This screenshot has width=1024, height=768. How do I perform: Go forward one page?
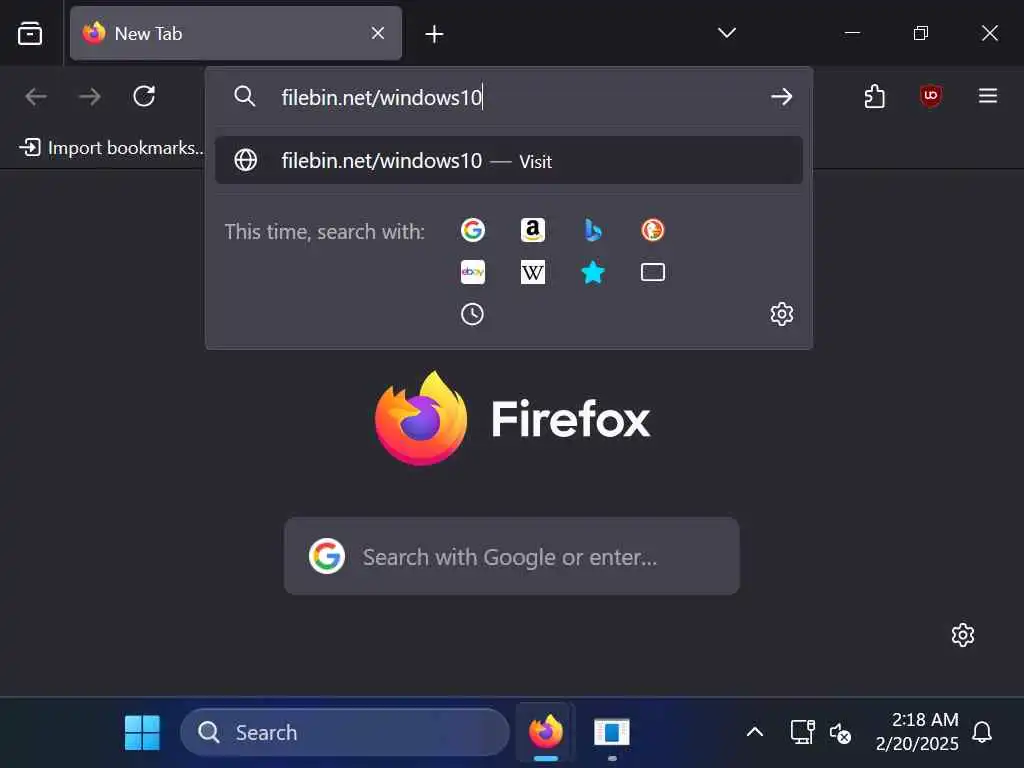click(89, 97)
